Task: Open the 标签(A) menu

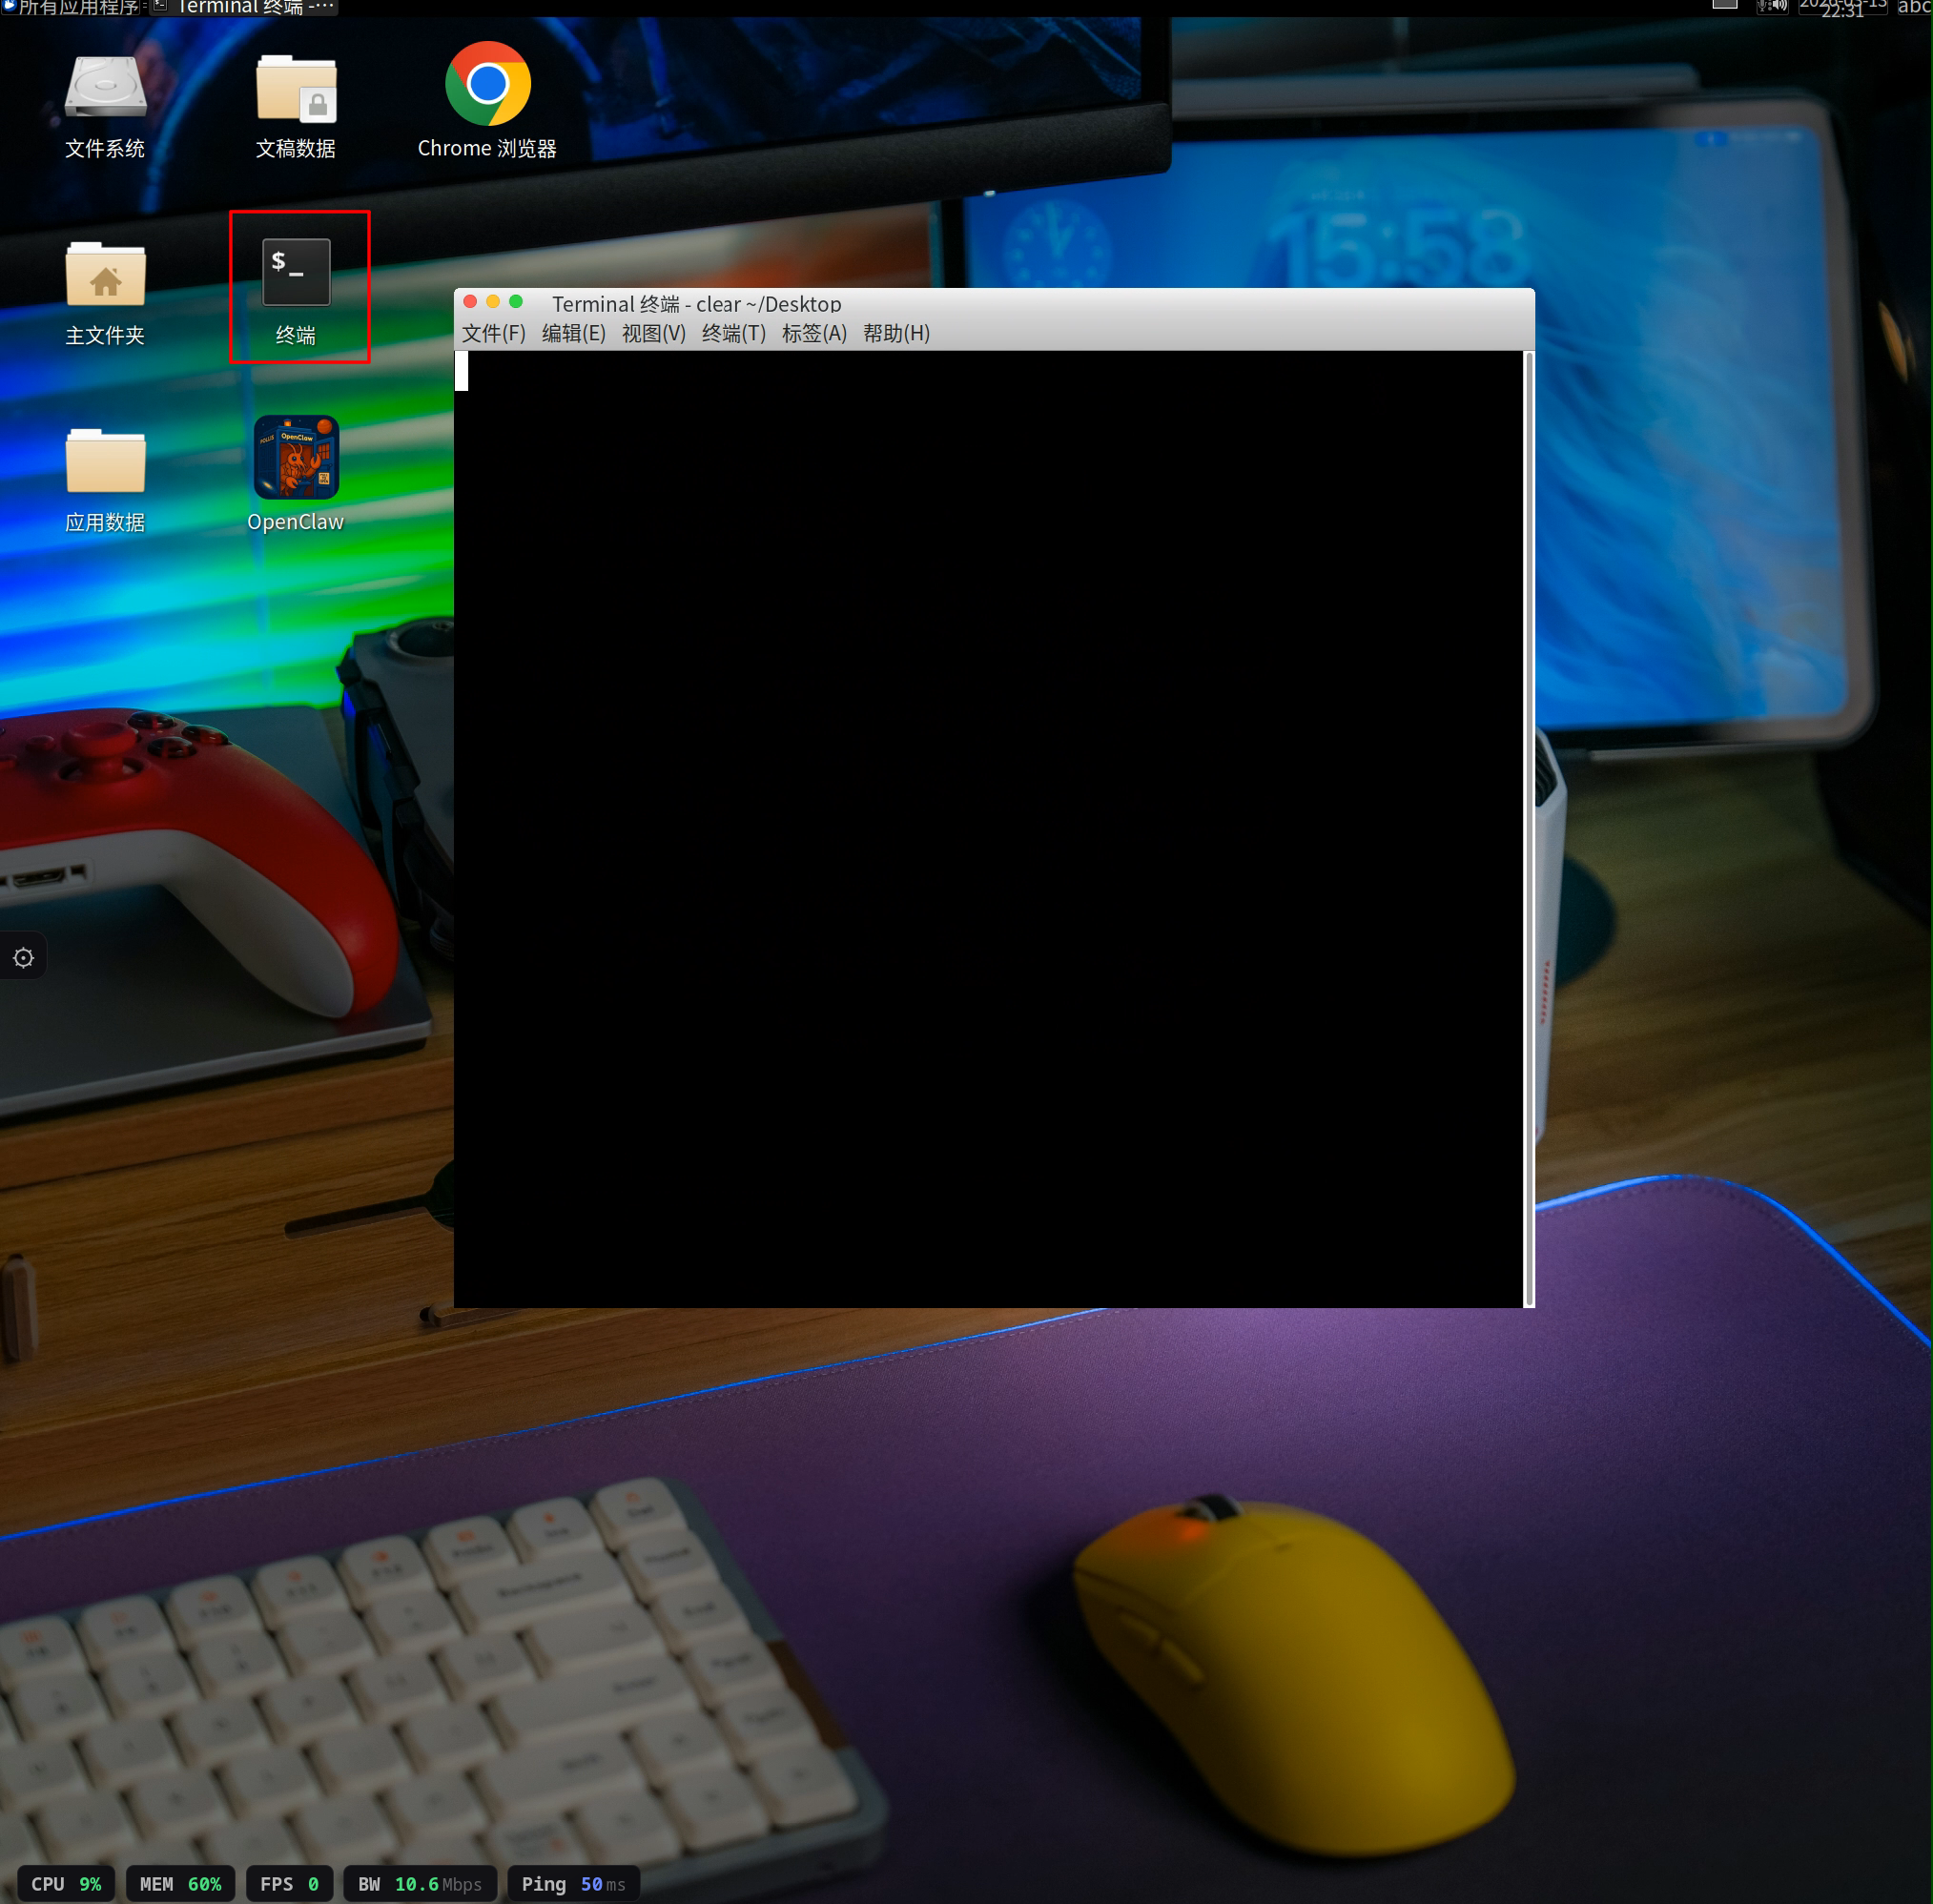Action: pyautogui.click(x=814, y=333)
